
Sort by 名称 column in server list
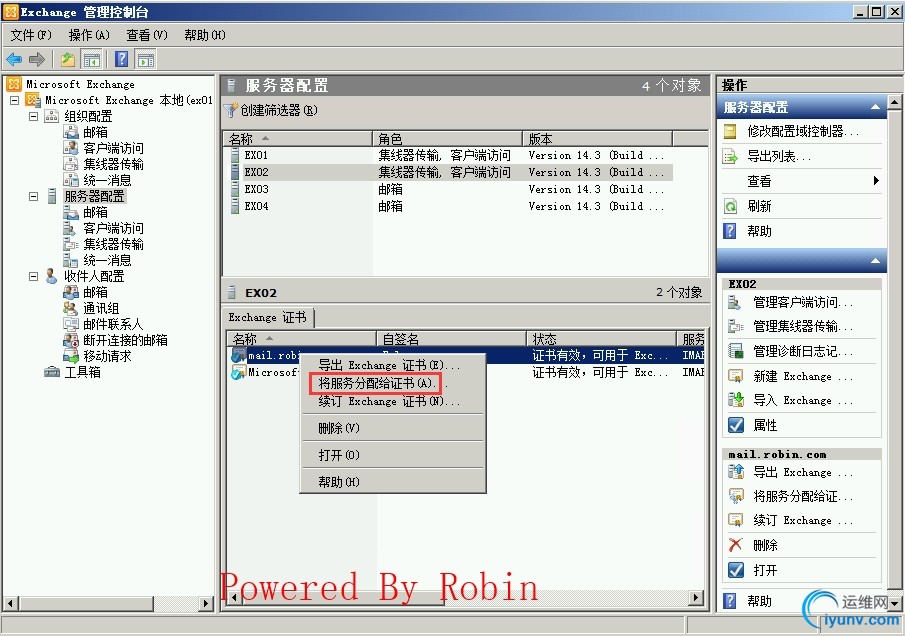297,139
